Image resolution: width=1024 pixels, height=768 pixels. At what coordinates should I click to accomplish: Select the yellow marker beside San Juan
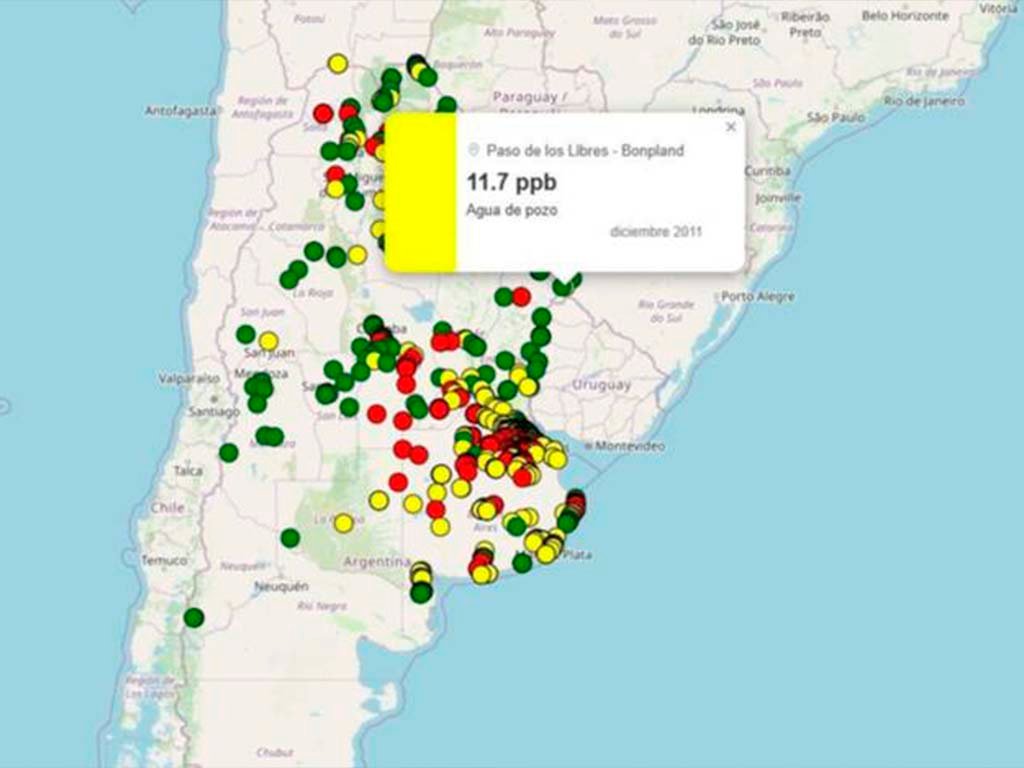[268, 341]
